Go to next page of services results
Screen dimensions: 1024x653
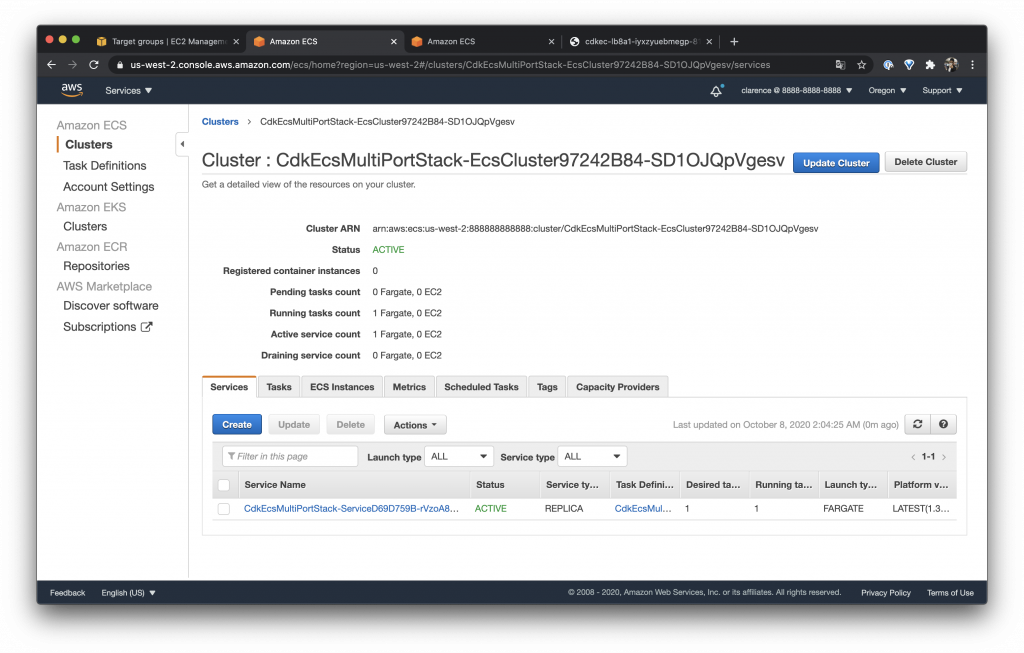(944, 457)
